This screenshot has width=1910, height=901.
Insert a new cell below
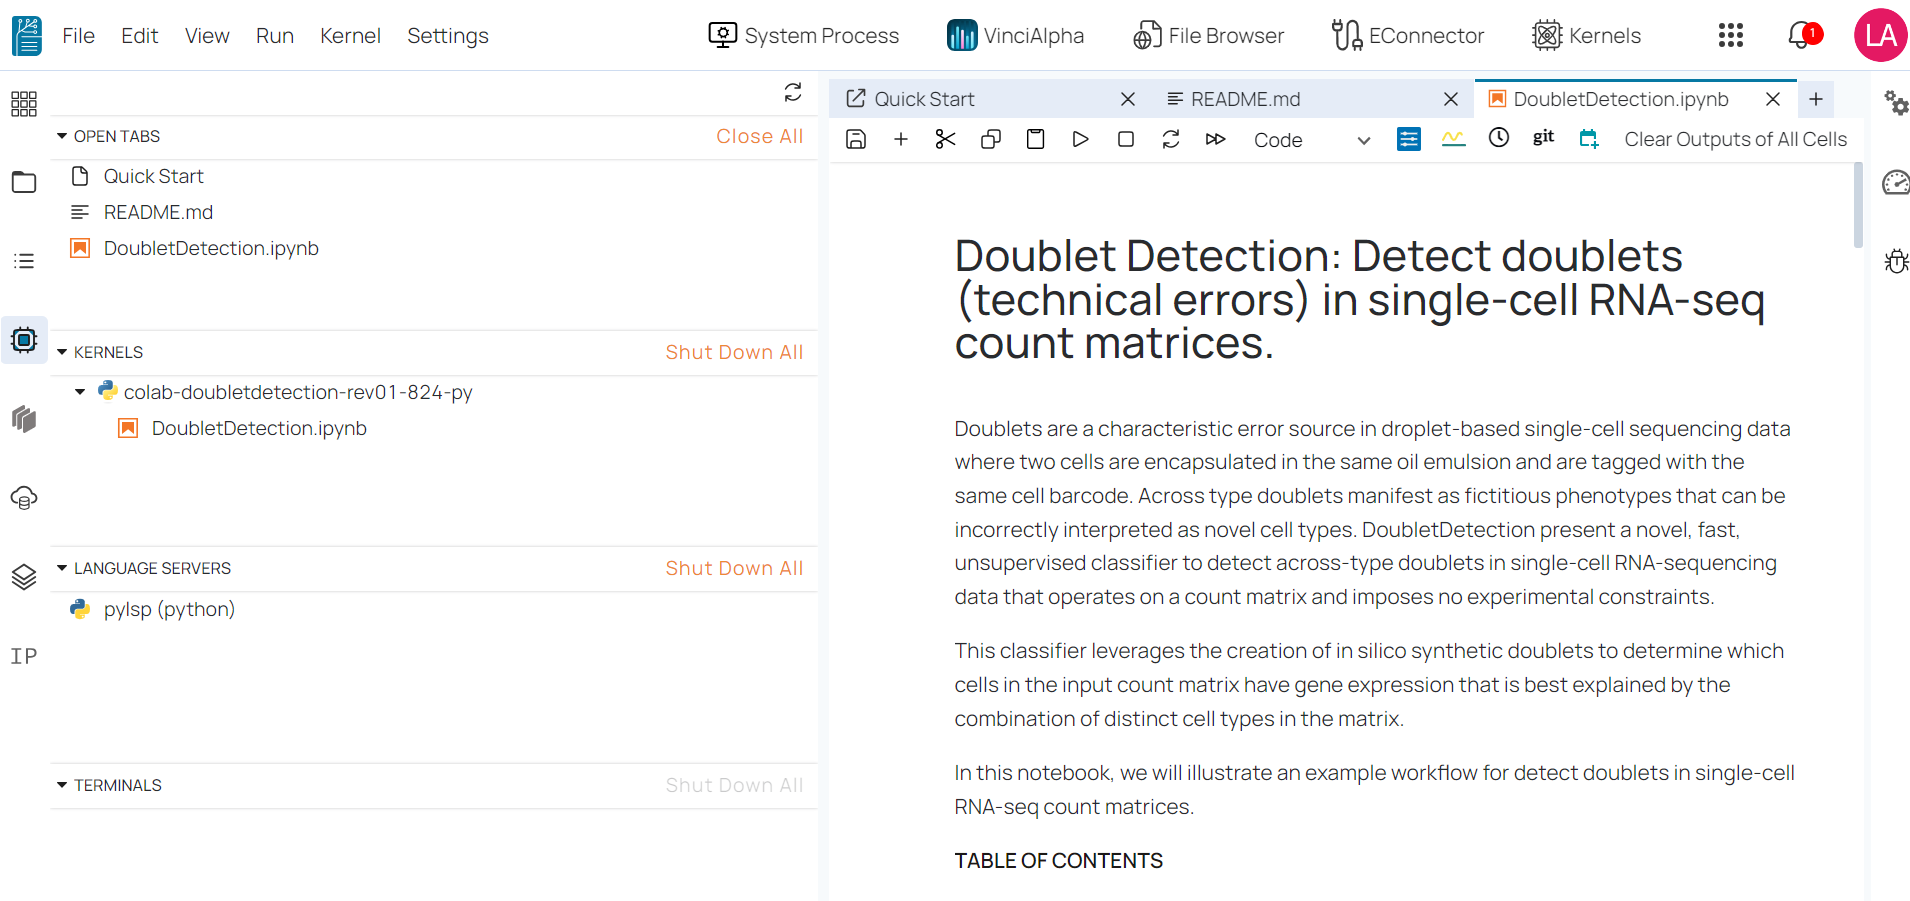click(901, 139)
